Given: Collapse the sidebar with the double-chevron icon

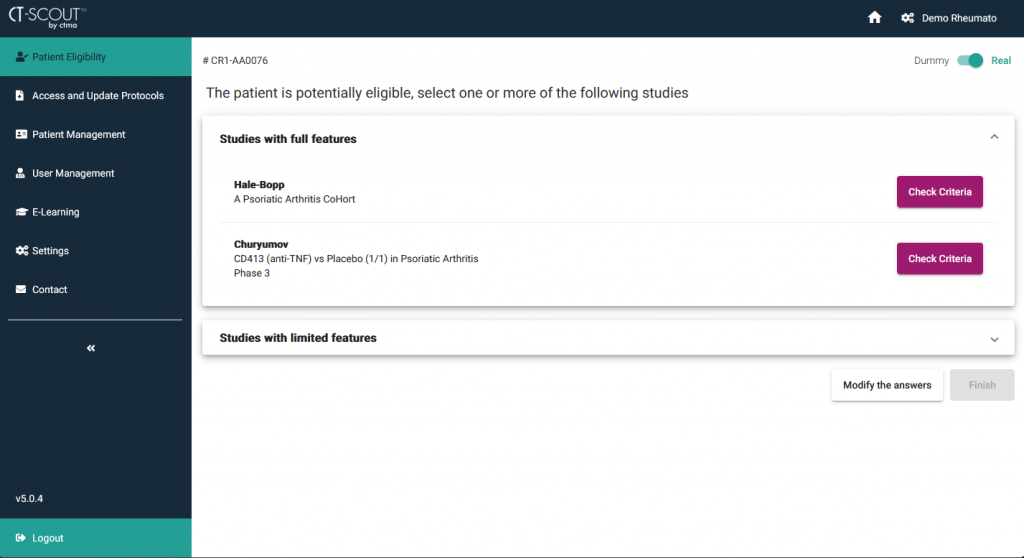Looking at the screenshot, I should tap(91, 348).
